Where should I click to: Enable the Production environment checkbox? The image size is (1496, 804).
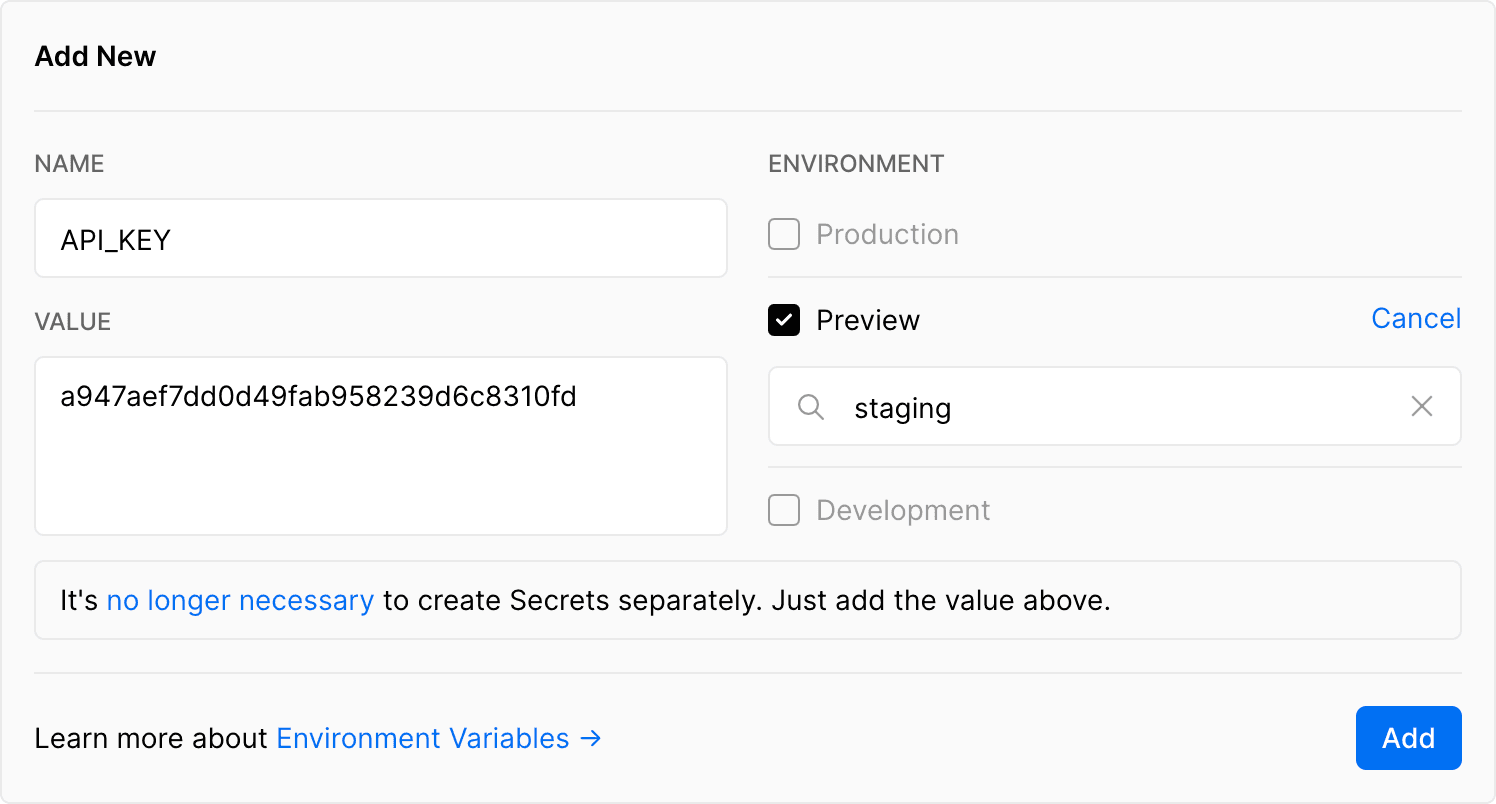[784, 234]
